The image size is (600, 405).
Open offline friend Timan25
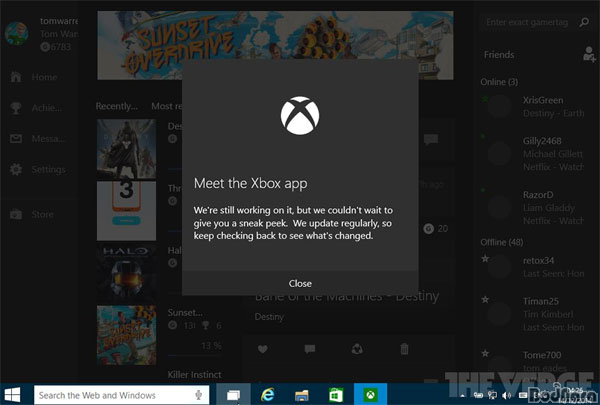[x=534, y=314]
